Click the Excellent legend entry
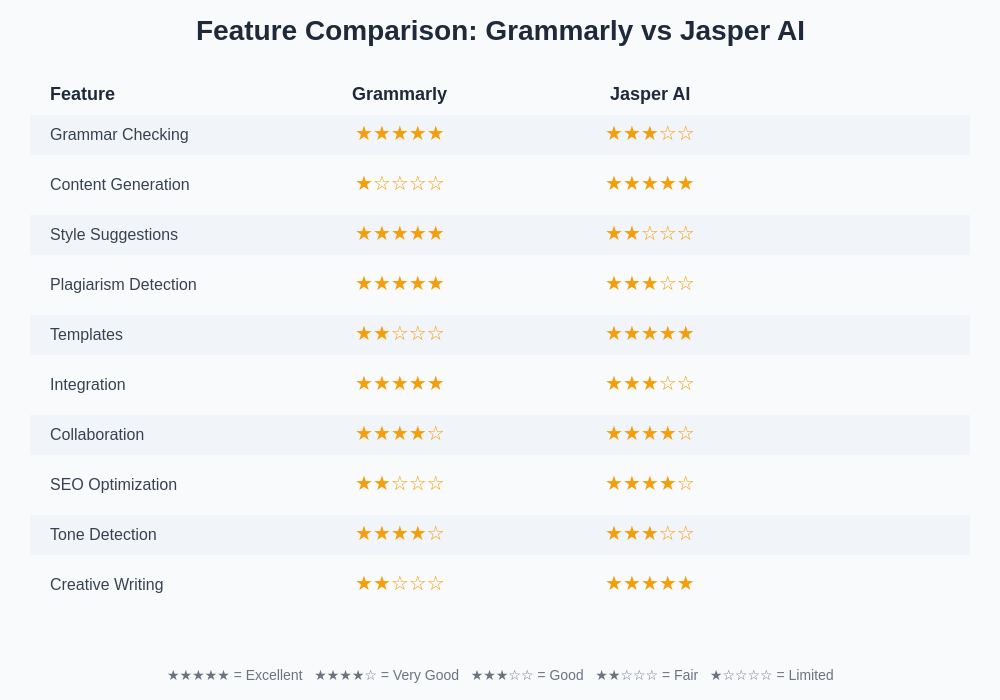This screenshot has height=700, width=1000. point(235,675)
